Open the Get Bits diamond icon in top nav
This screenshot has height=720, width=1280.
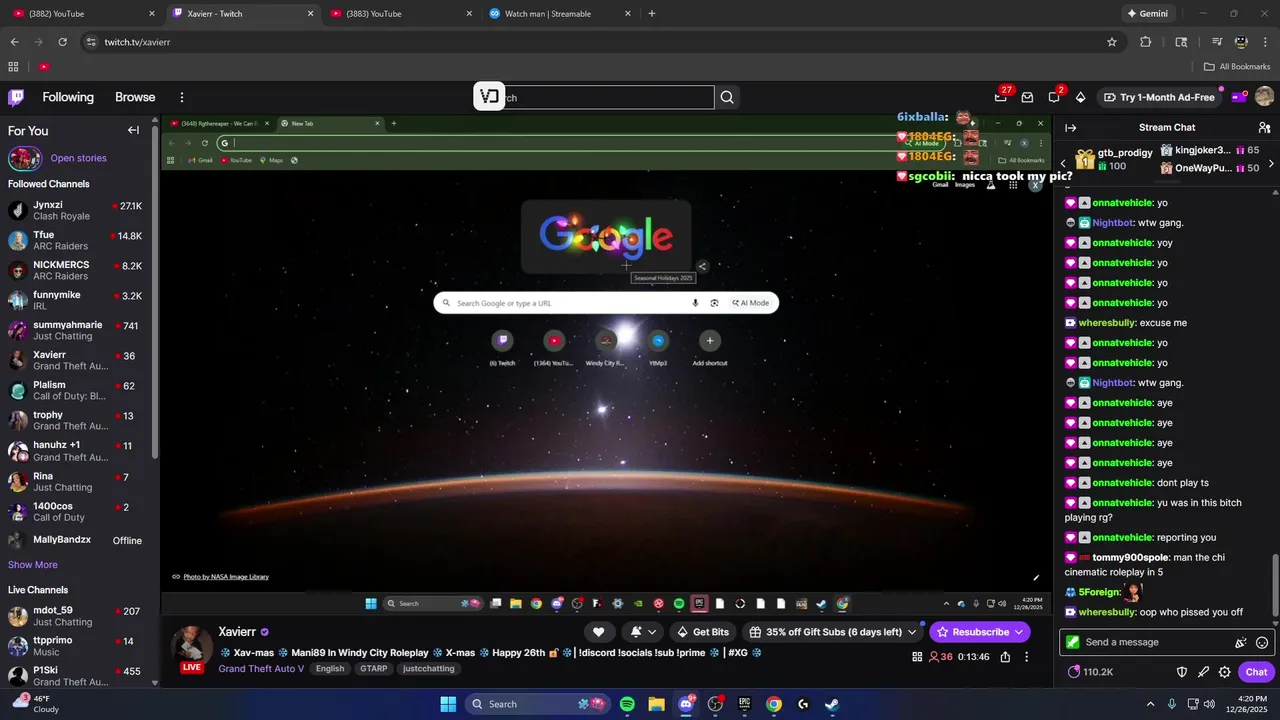coord(1080,97)
